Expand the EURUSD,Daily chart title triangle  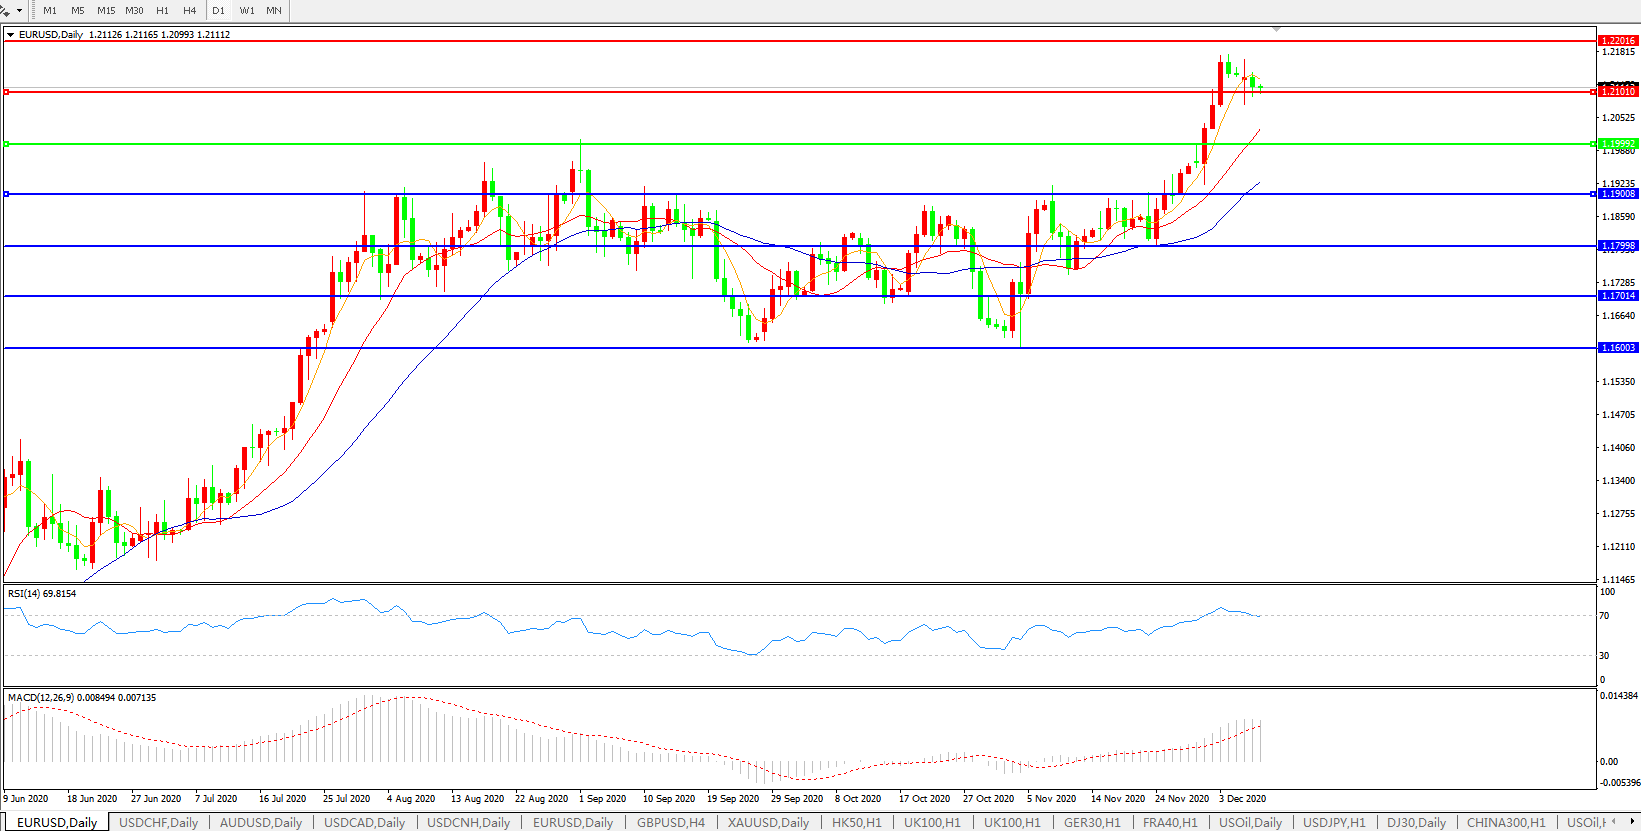point(10,35)
